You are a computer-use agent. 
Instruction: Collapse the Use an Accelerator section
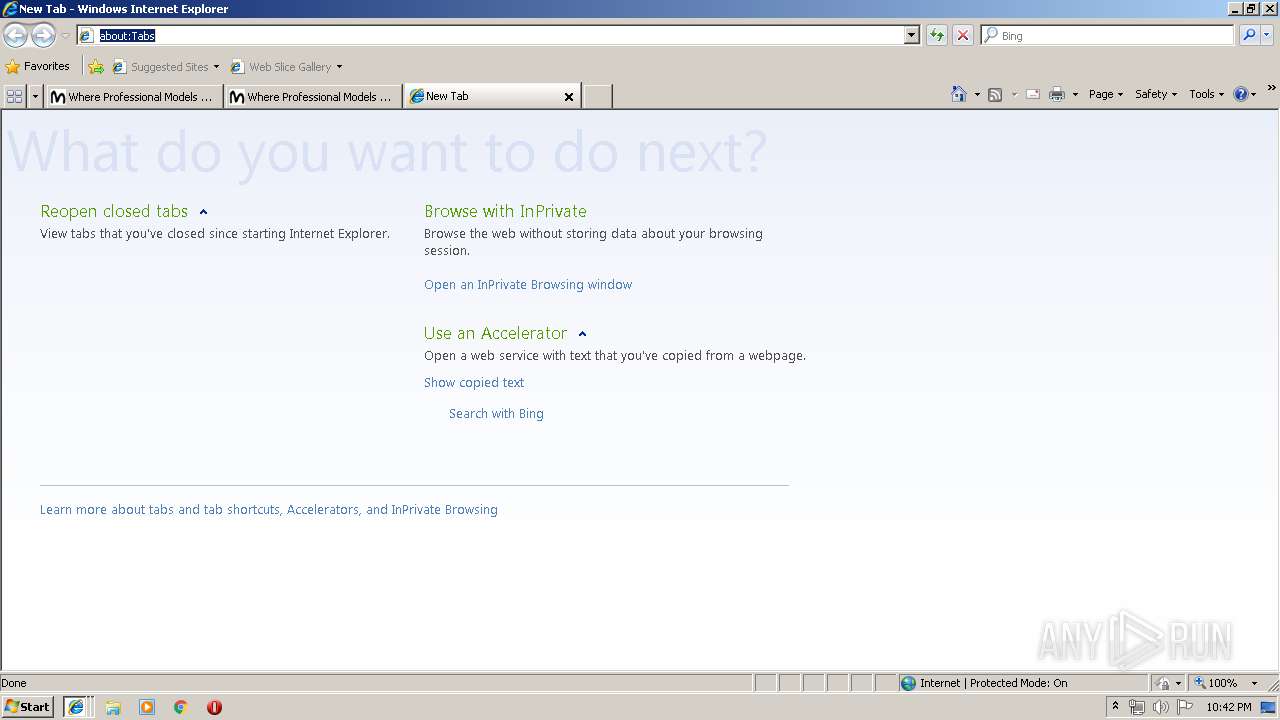coord(582,334)
